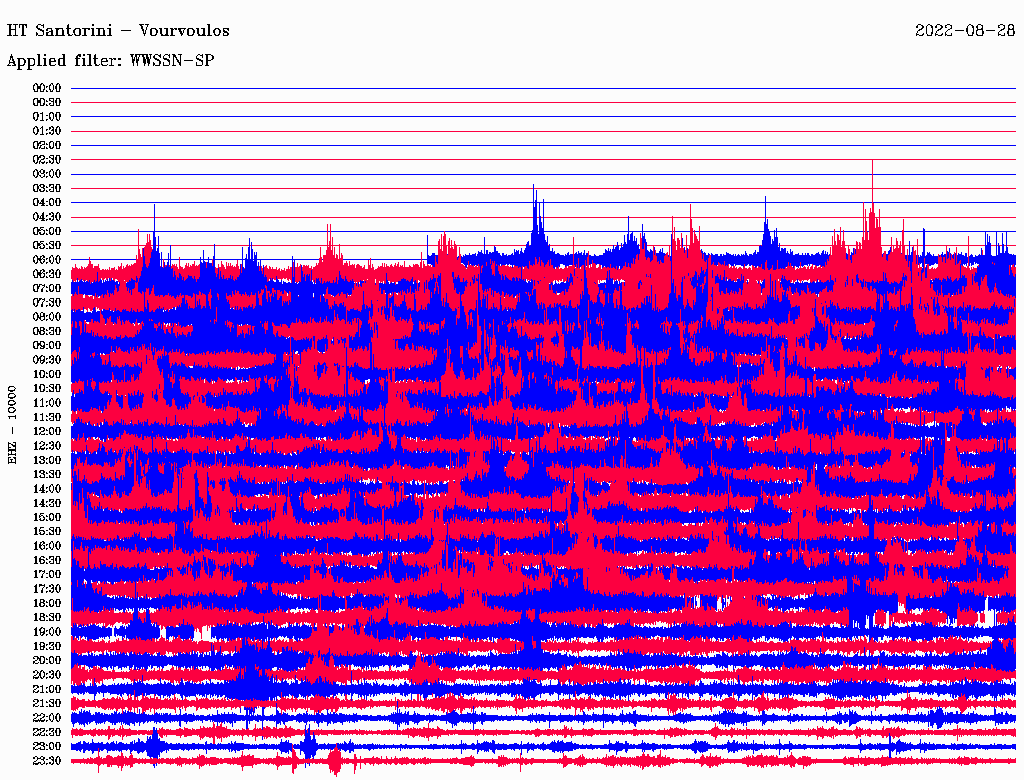This screenshot has height=780, width=1024.
Task: Click the 06:00 time row label
Action: (47, 260)
